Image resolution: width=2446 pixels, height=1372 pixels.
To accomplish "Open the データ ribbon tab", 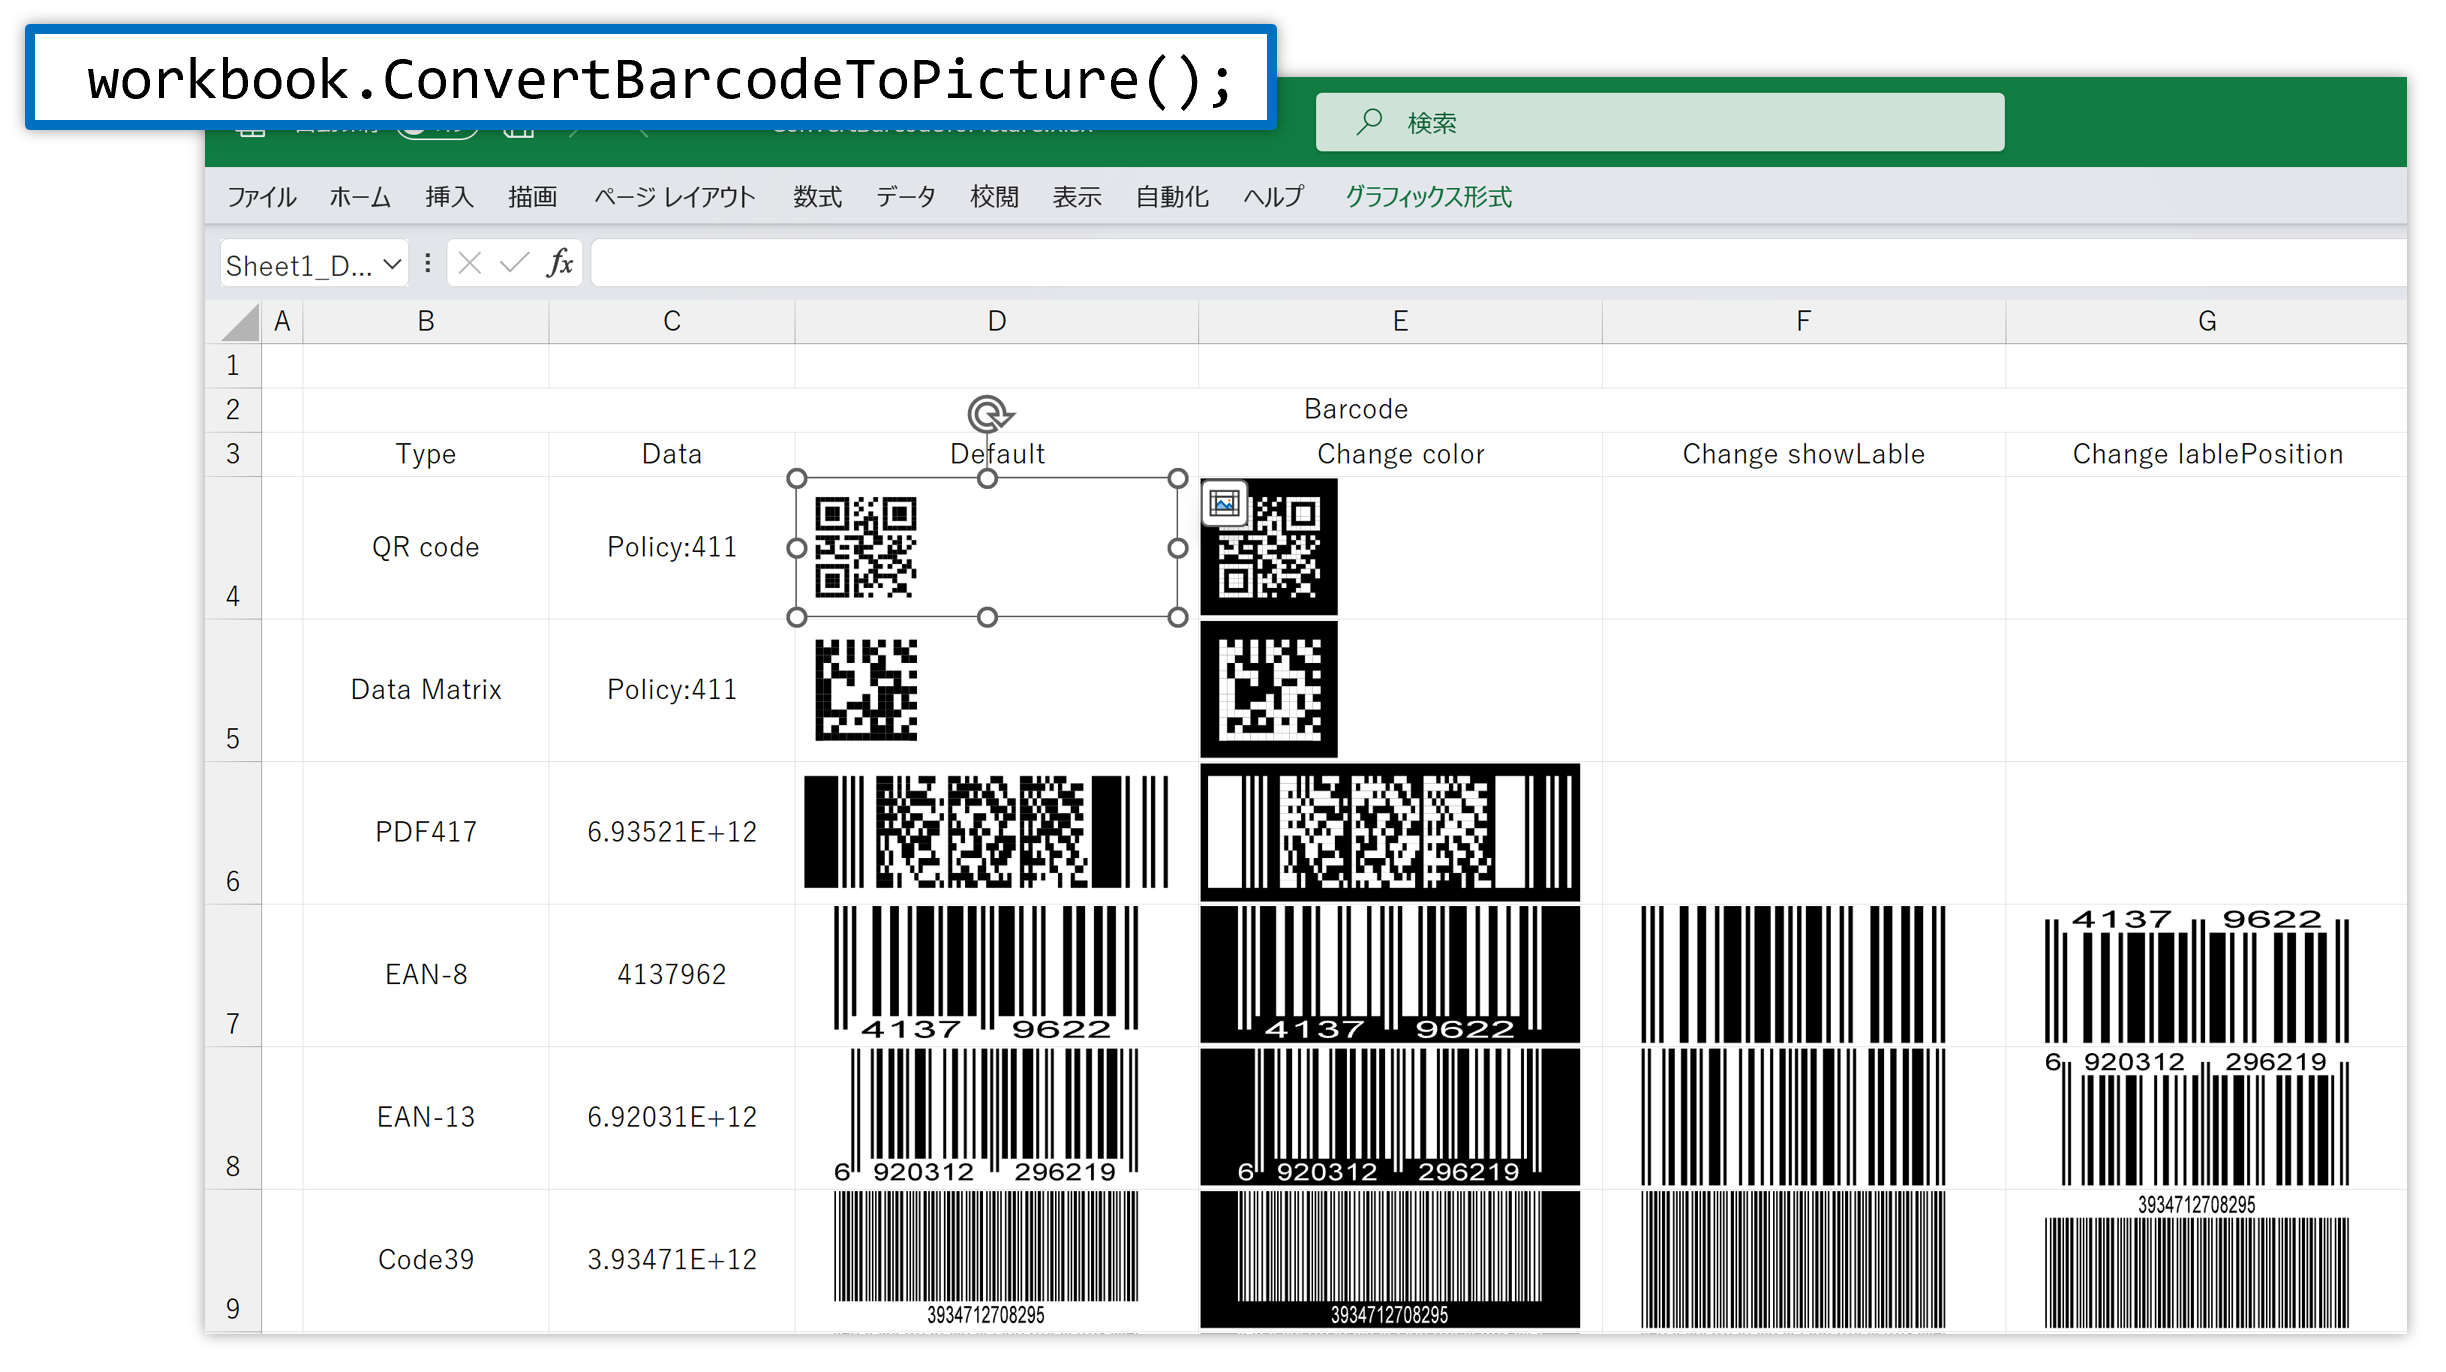I will (906, 197).
